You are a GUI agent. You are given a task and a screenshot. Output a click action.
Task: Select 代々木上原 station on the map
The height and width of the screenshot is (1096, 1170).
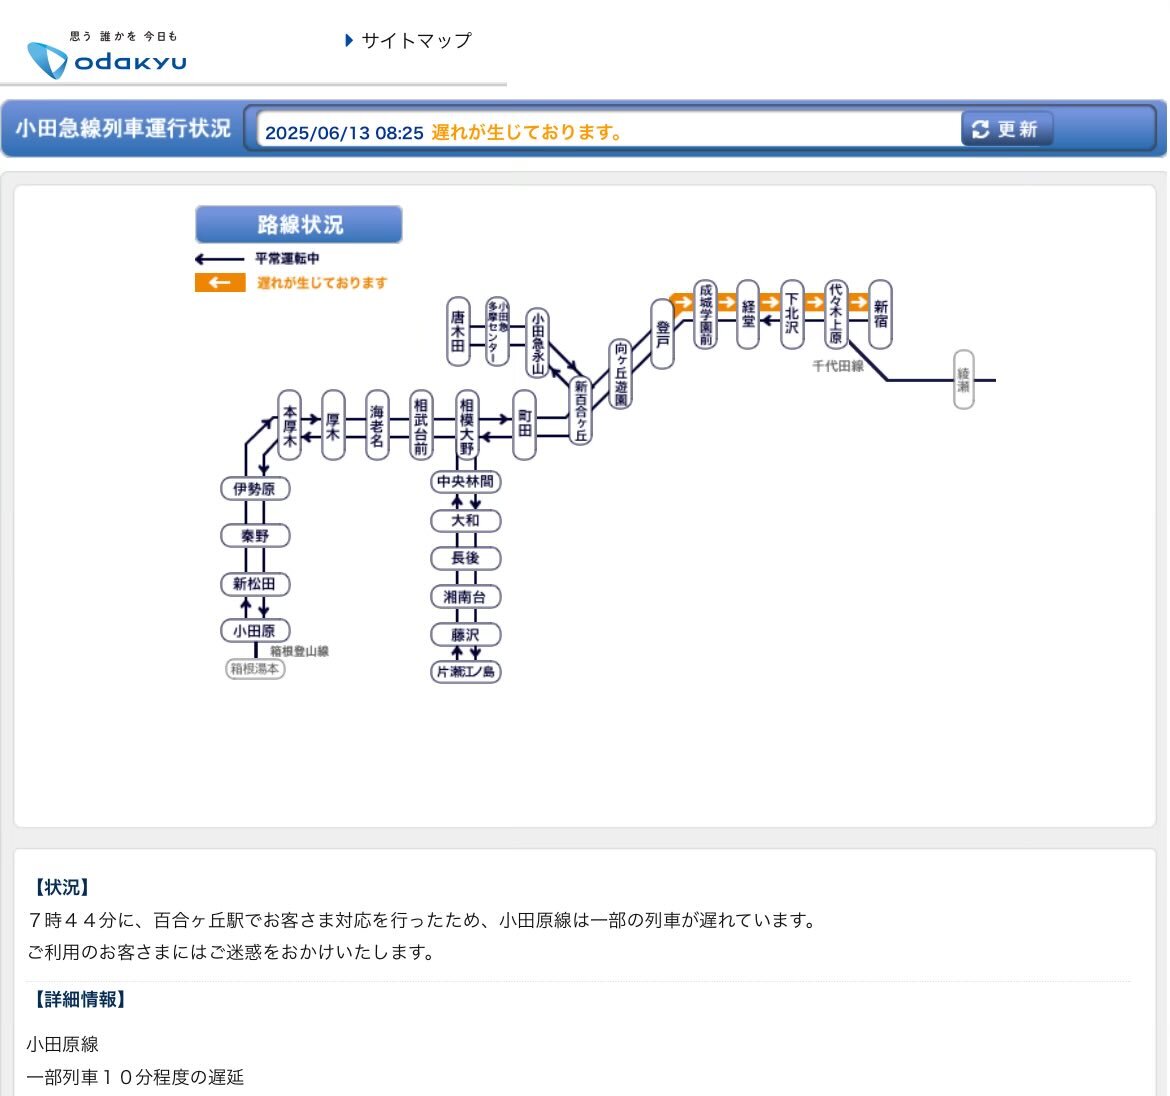(836, 313)
